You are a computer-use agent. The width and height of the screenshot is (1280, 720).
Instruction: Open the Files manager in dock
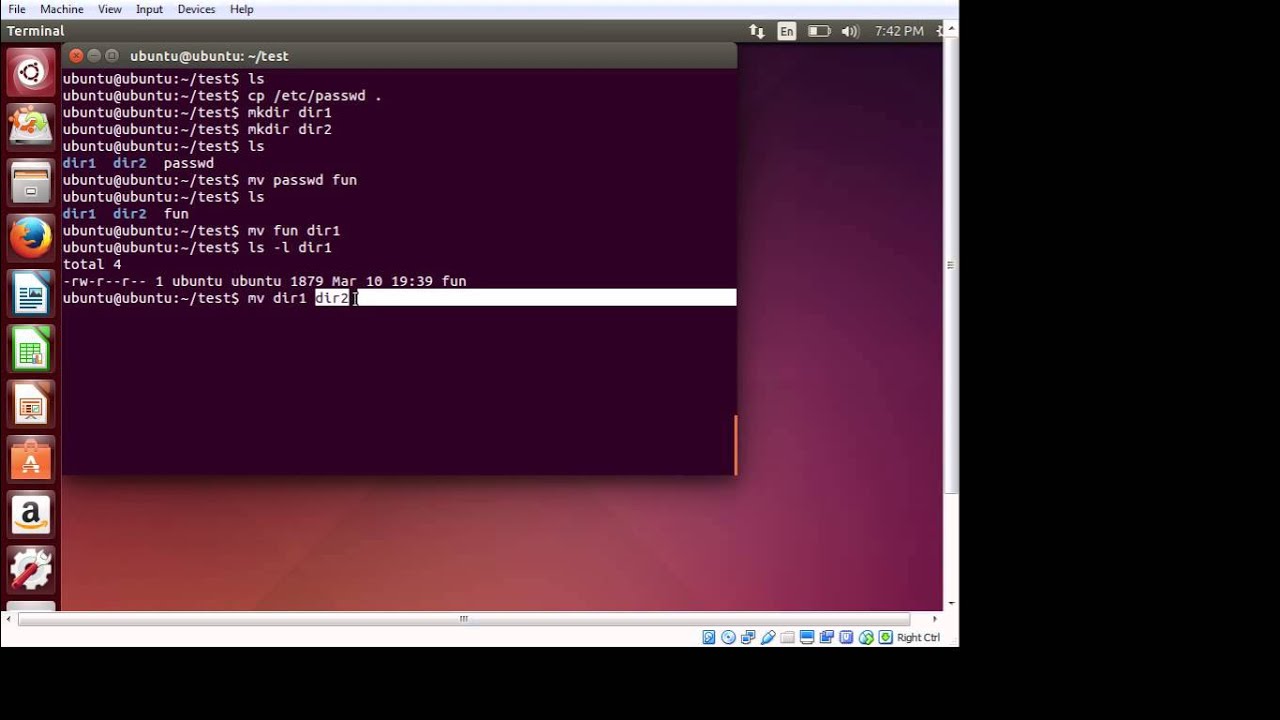coord(31,183)
